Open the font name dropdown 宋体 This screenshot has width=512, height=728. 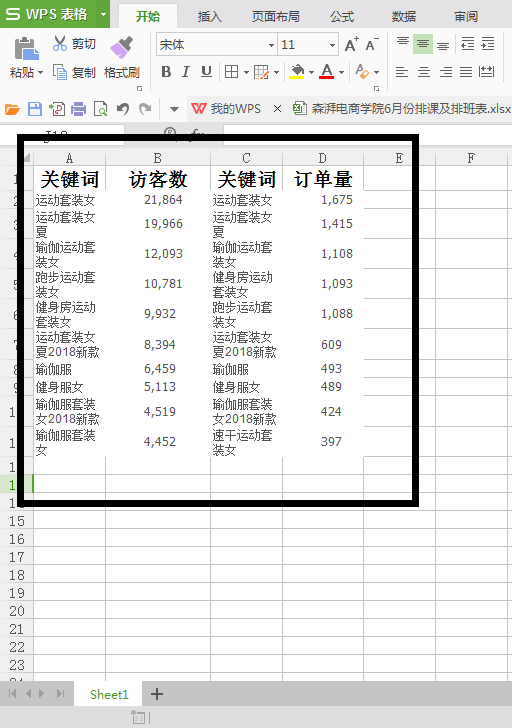[x=271, y=45]
